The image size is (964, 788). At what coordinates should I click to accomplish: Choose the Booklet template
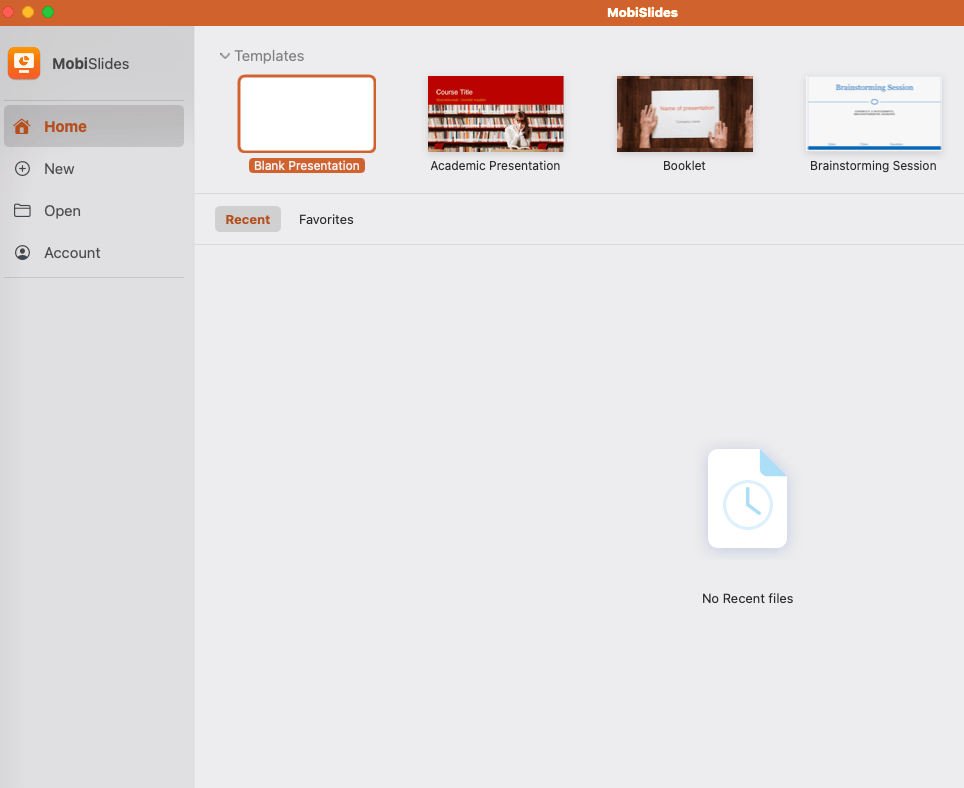point(684,114)
